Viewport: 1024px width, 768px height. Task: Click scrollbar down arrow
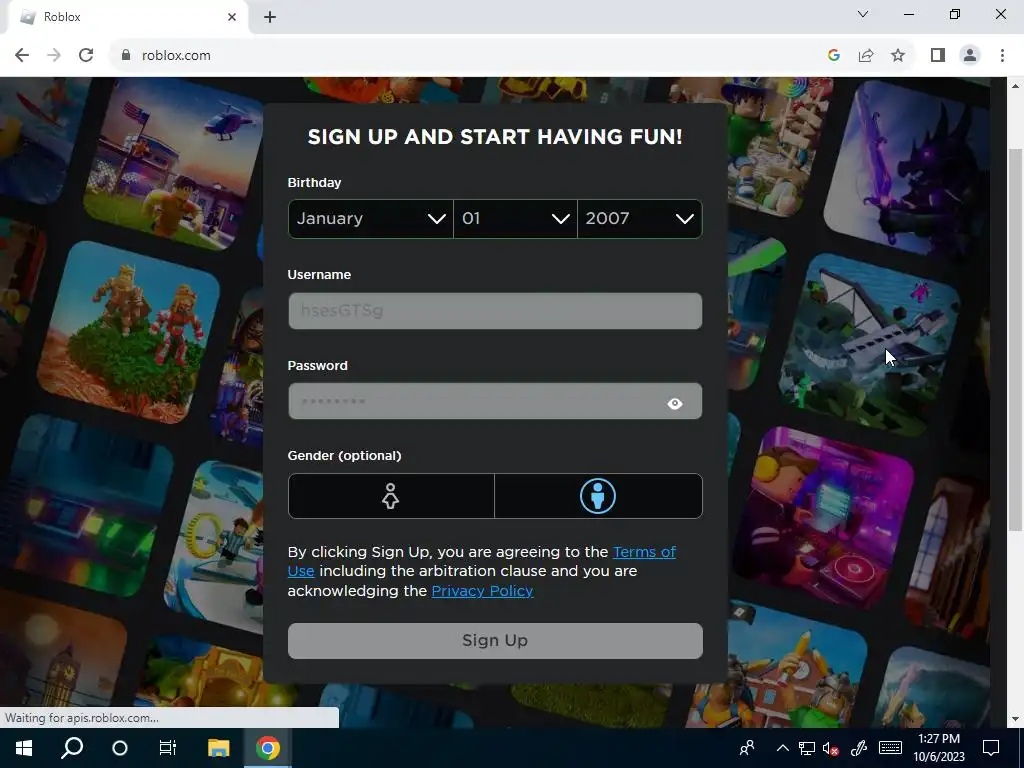1016,719
